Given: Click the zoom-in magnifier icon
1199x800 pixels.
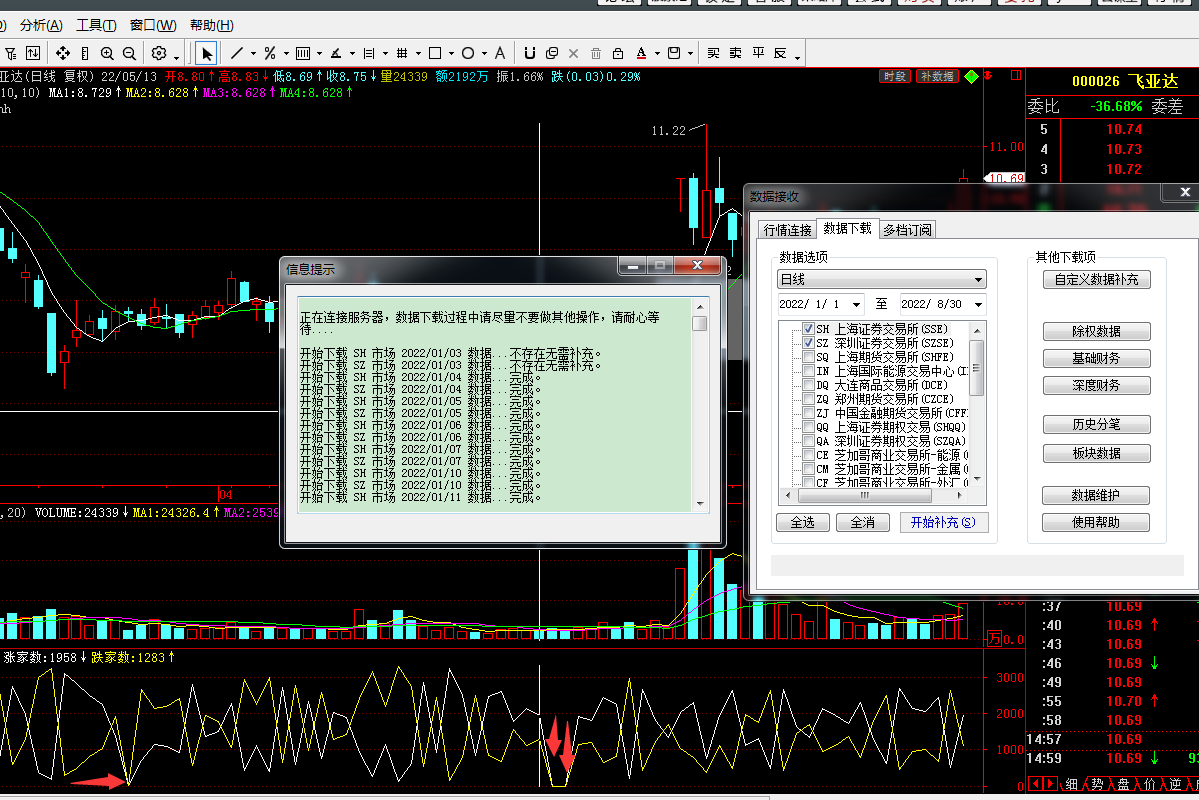Looking at the screenshot, I should point(107,54).
